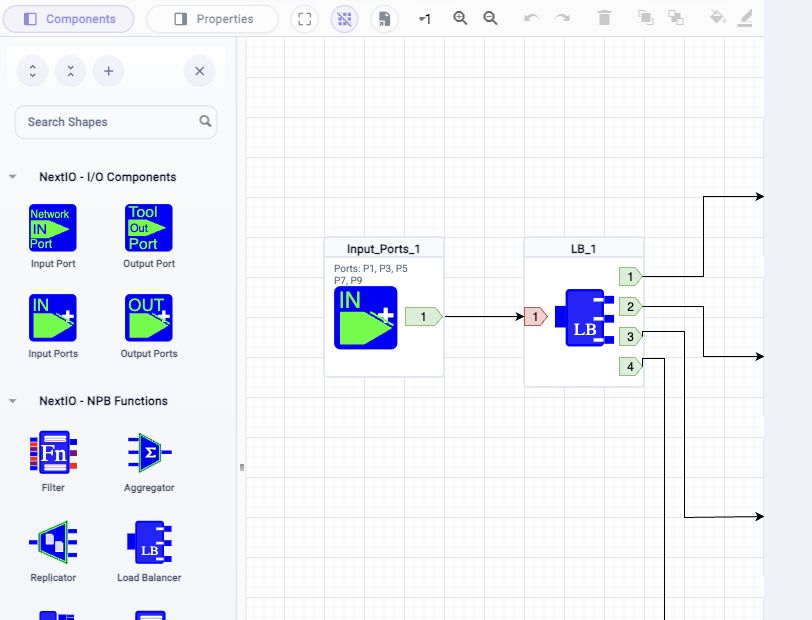Click the redo arrow
This screenshot has width=812, height=620.
tap(562, 19)
